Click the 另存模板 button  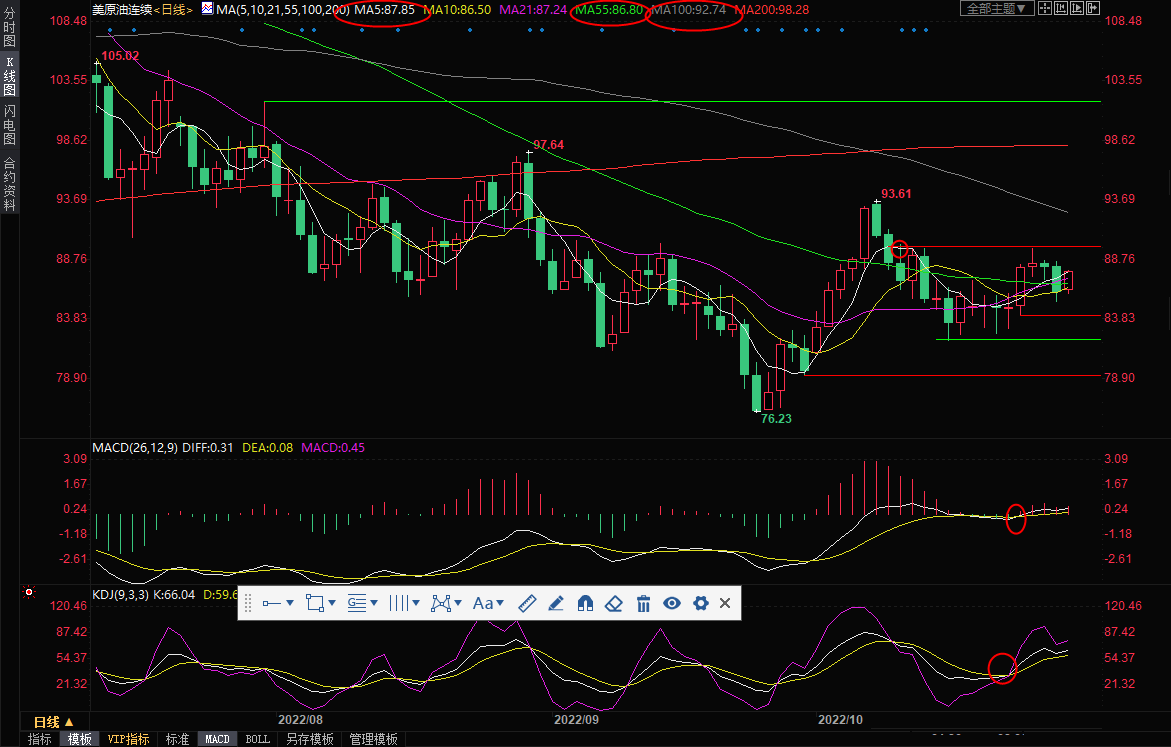tap(309, 739)
